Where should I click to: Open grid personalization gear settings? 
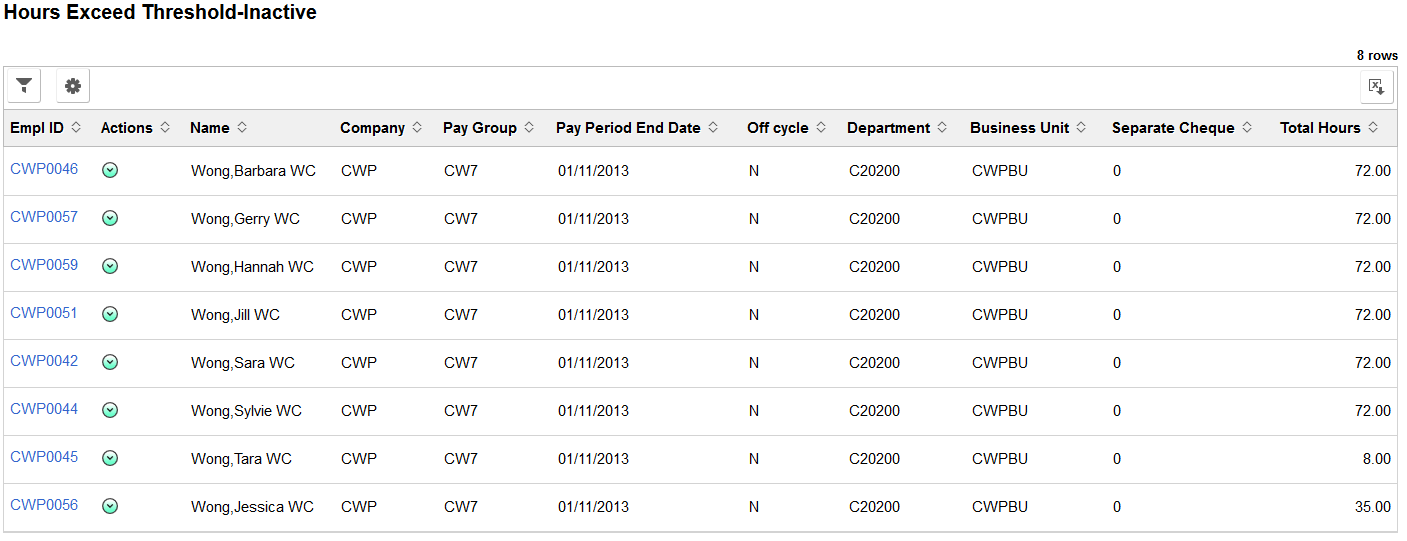click(x=73, y=86)
